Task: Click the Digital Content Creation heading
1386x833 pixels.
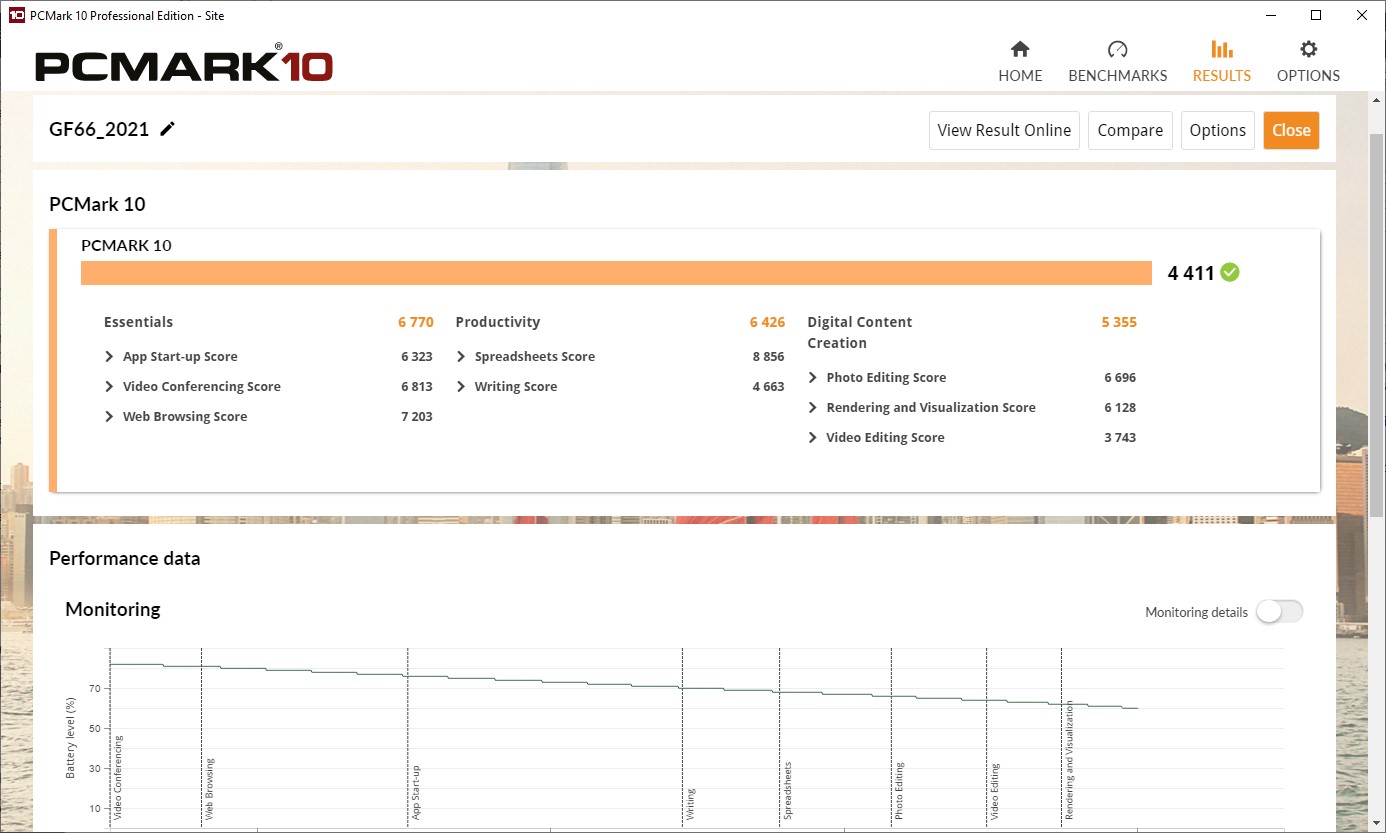Action: (860, 332)
